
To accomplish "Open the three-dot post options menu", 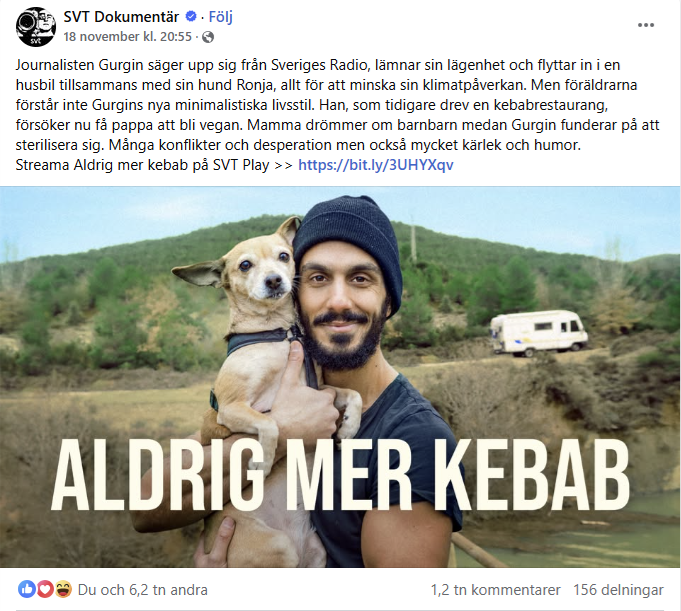I will click(646, 25).
